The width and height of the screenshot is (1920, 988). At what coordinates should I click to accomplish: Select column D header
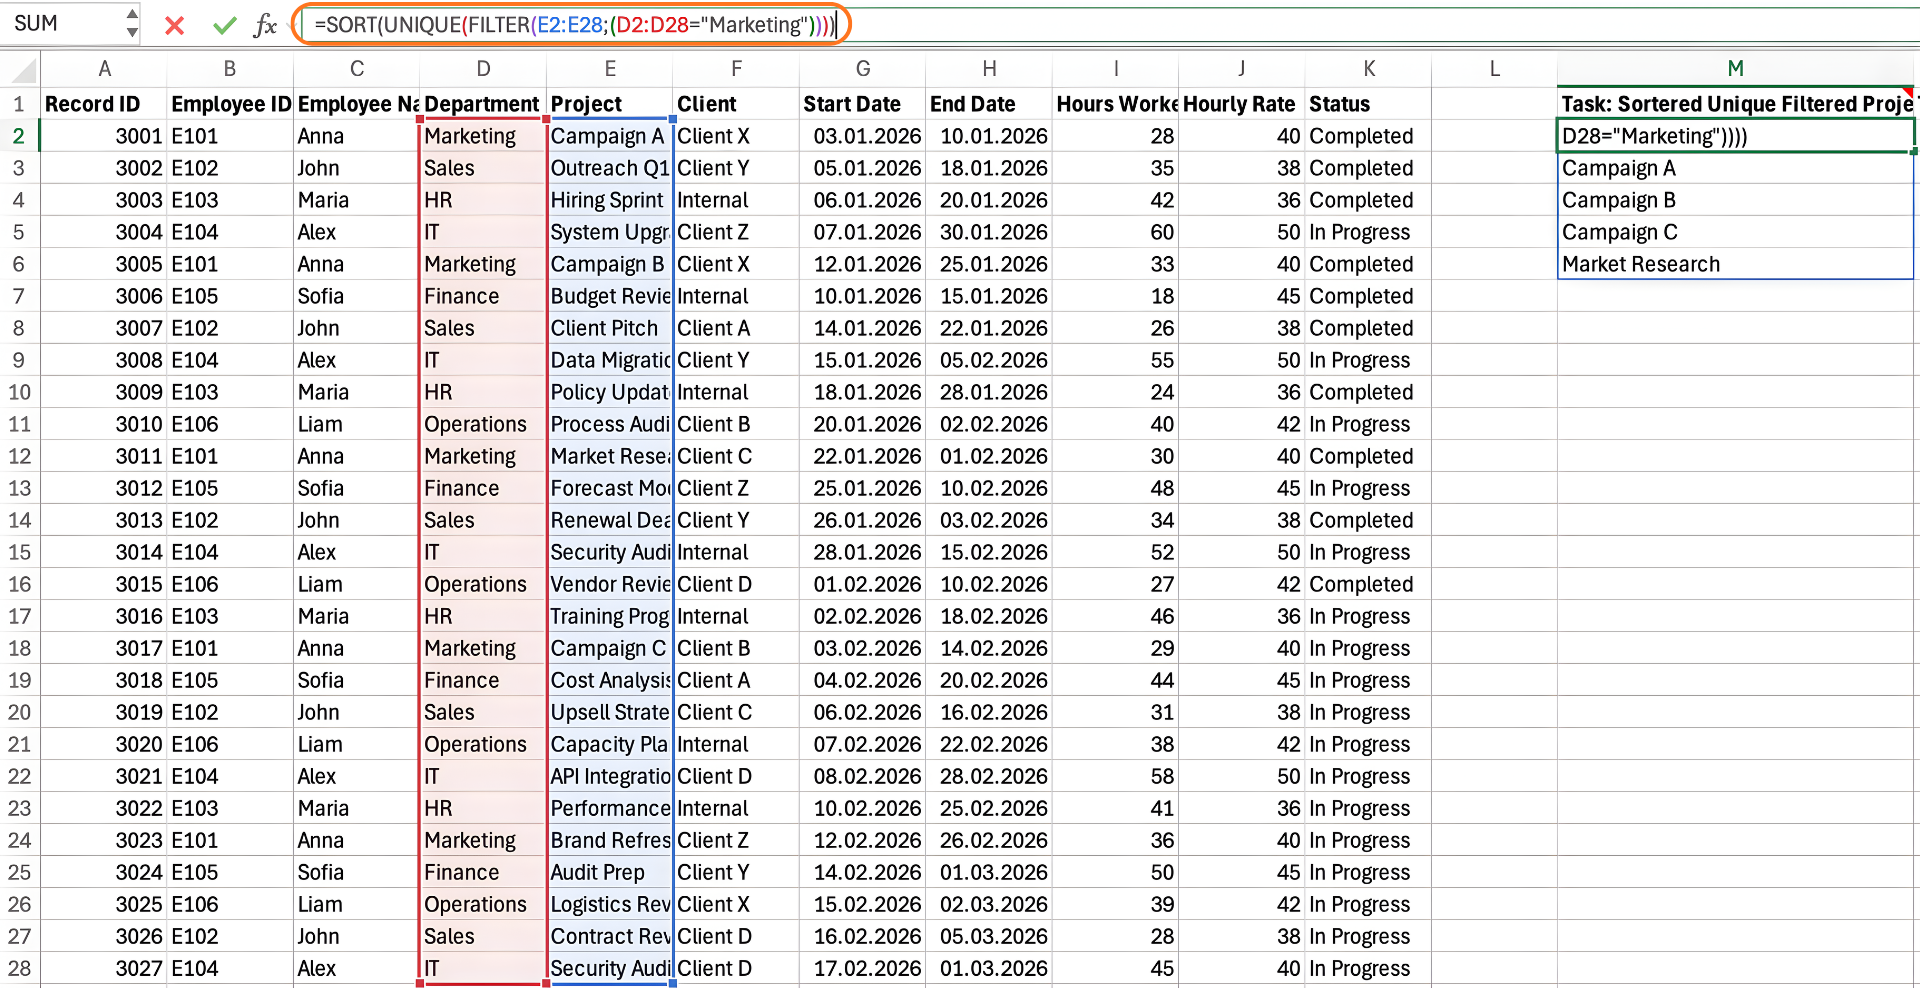(483, 69)
